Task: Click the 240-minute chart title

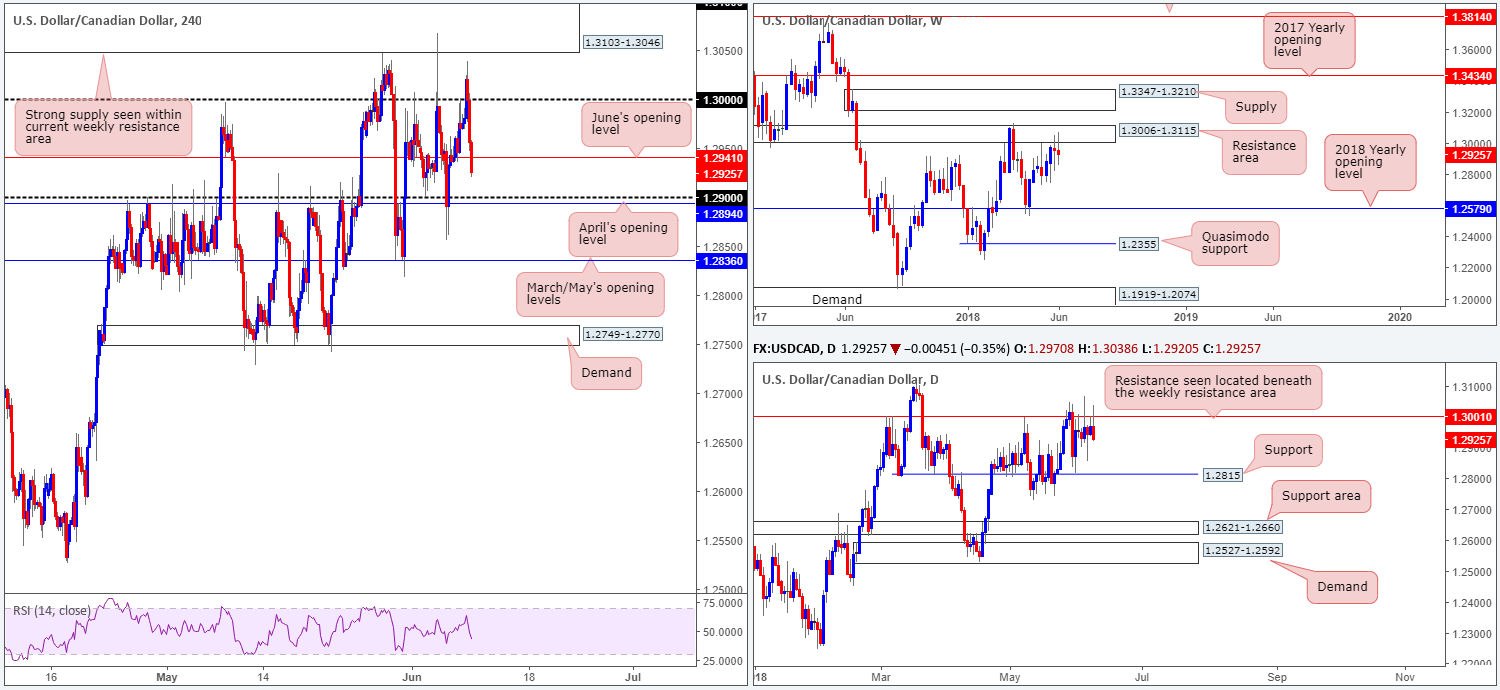Action: tap(107, 20)
